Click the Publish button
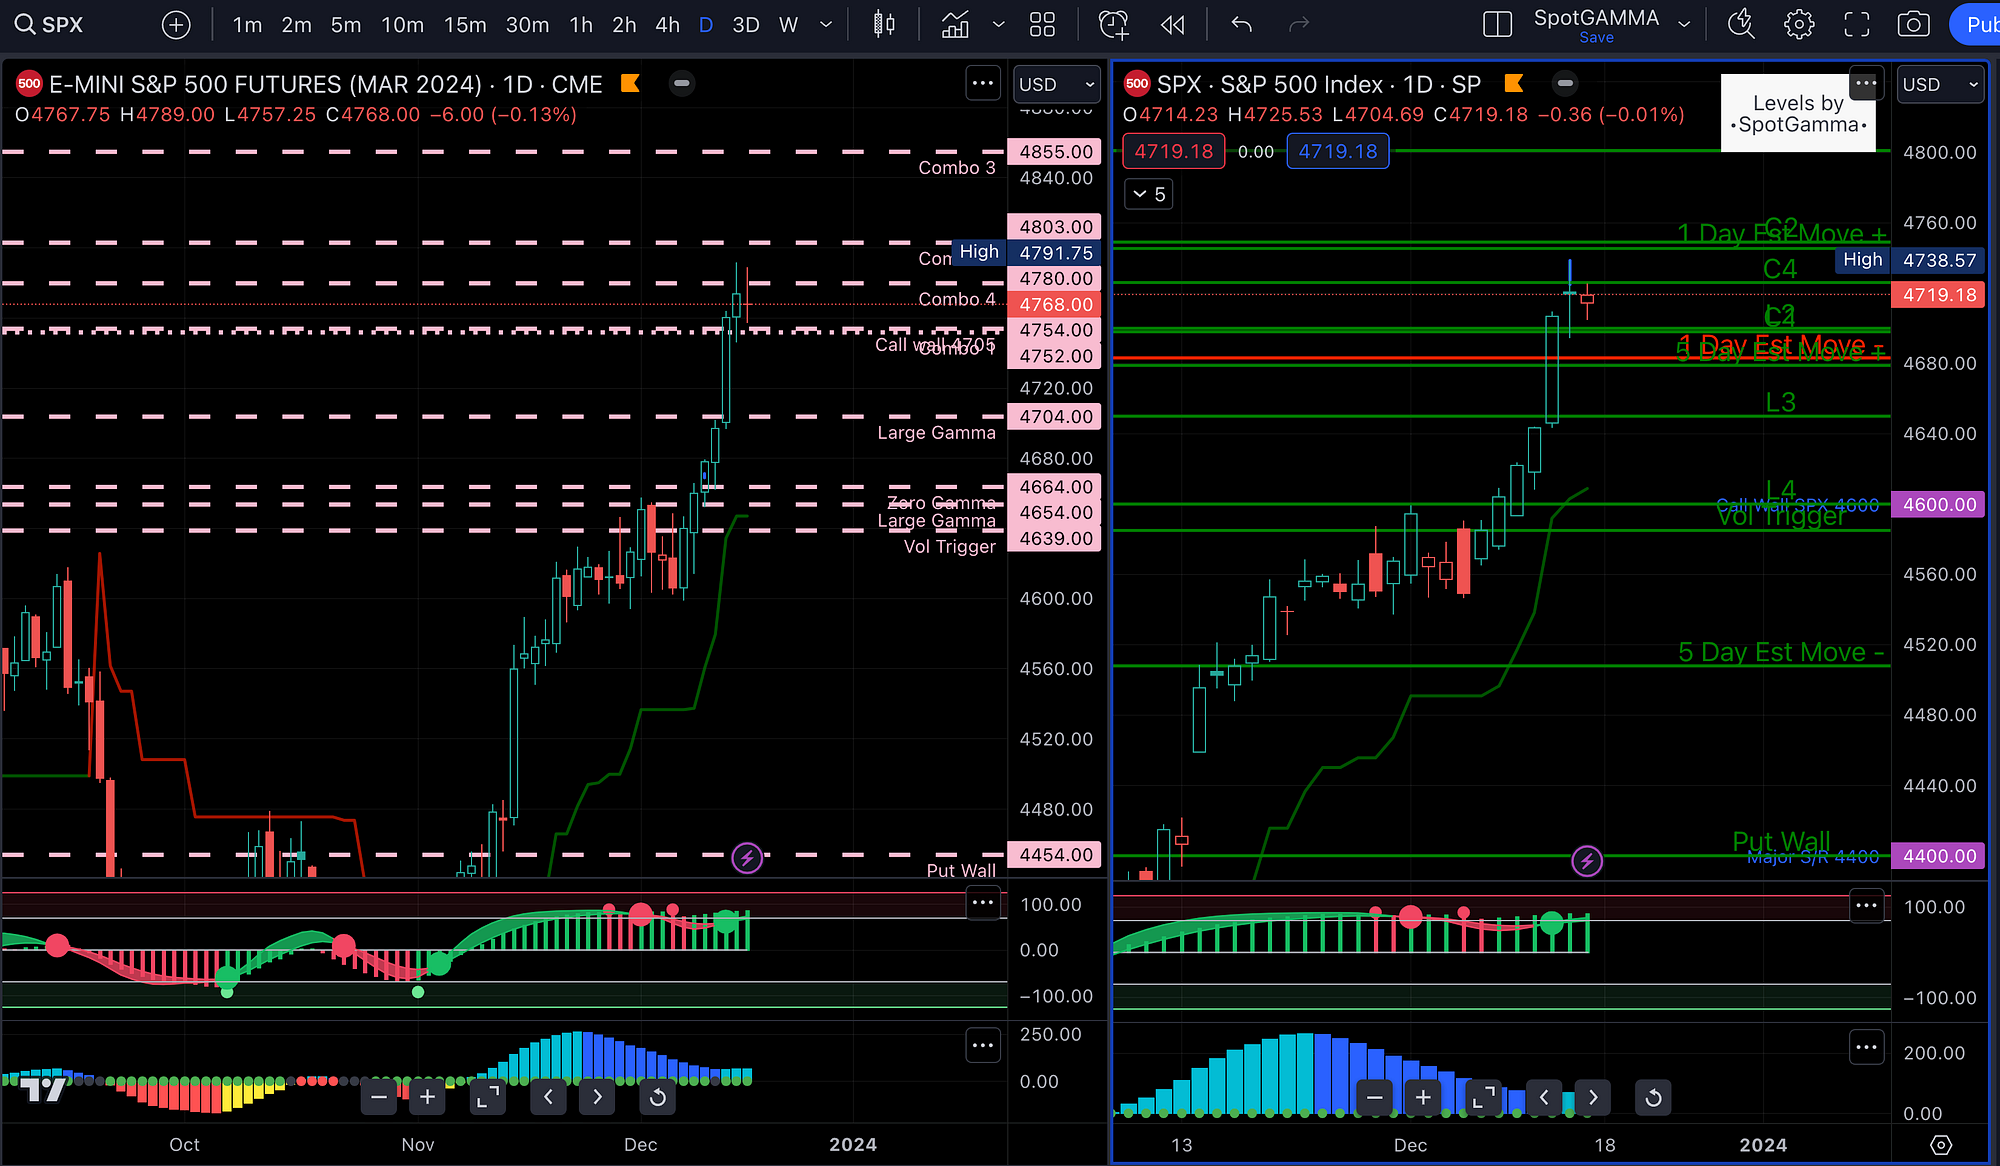Viewport: 2000px width, 1166px height. 1975,24
